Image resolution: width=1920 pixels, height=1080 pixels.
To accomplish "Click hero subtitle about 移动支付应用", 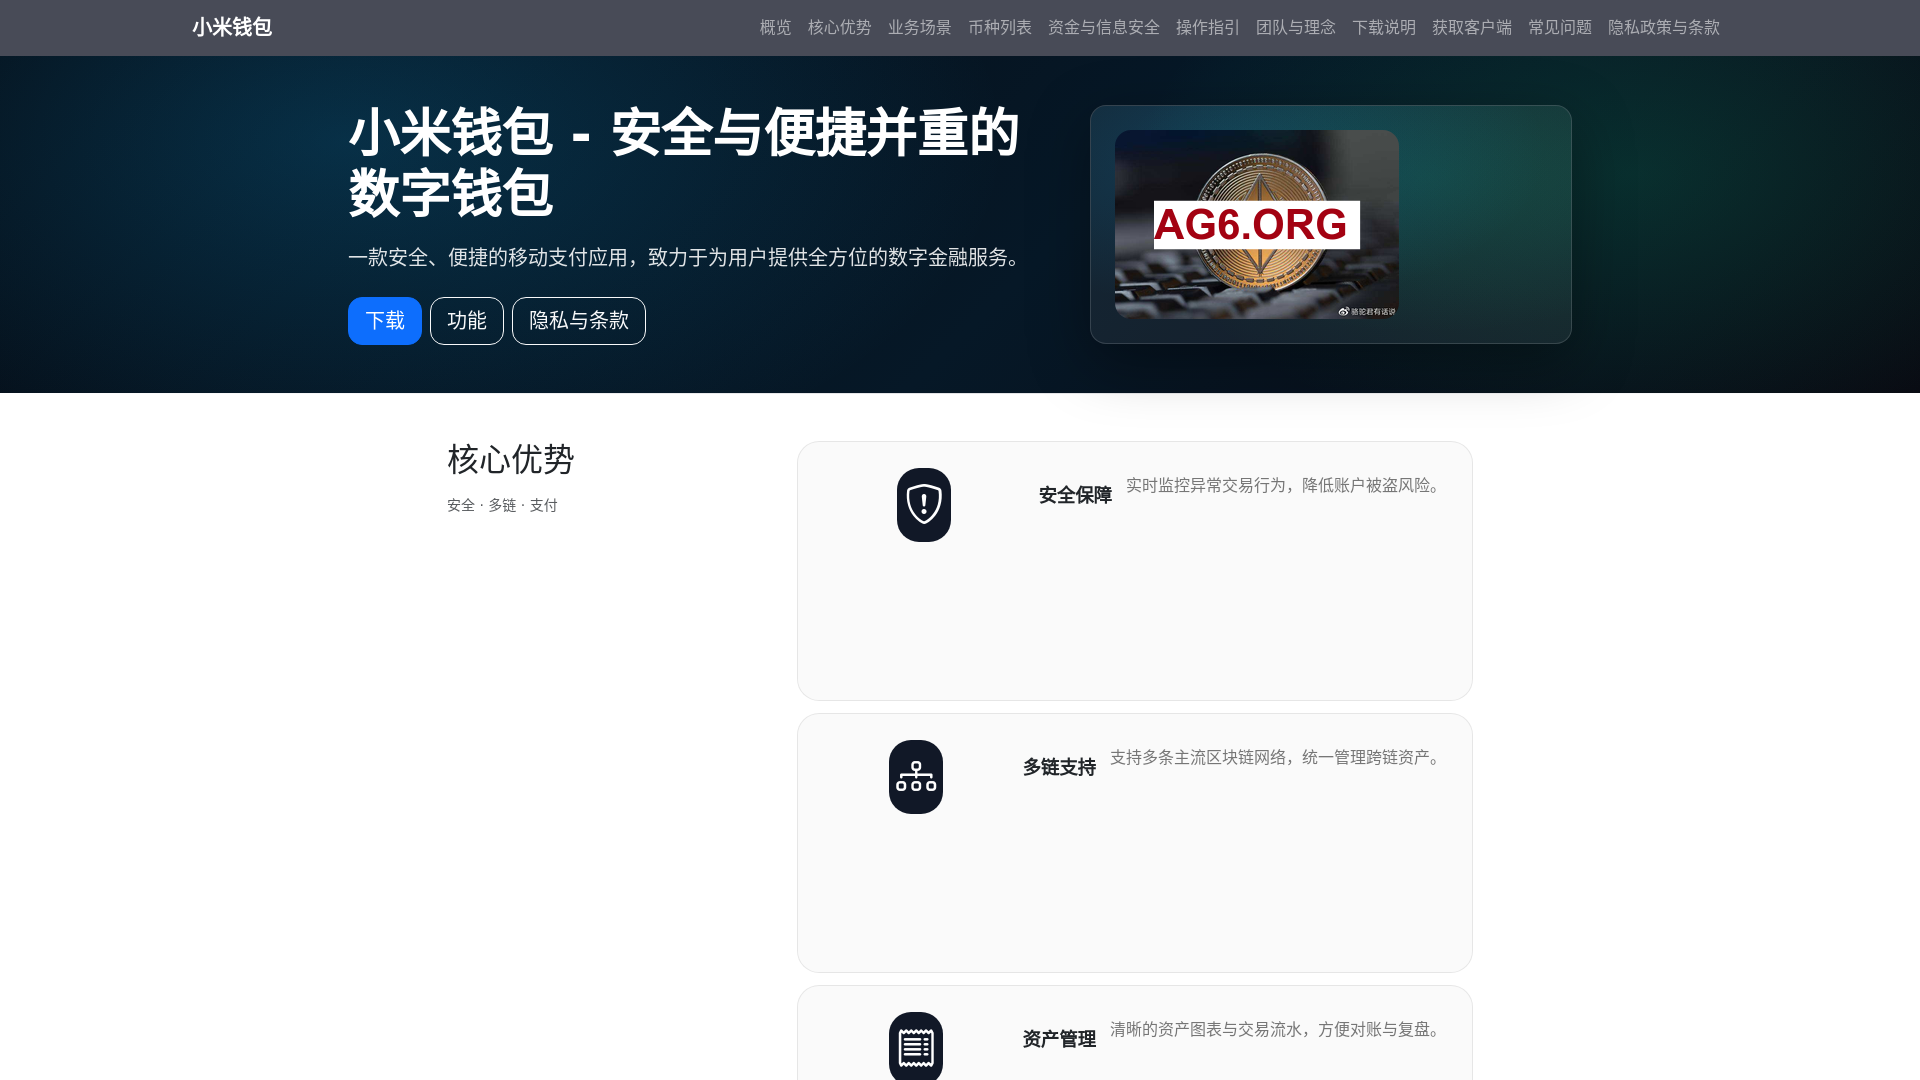I will click(688, 257).
